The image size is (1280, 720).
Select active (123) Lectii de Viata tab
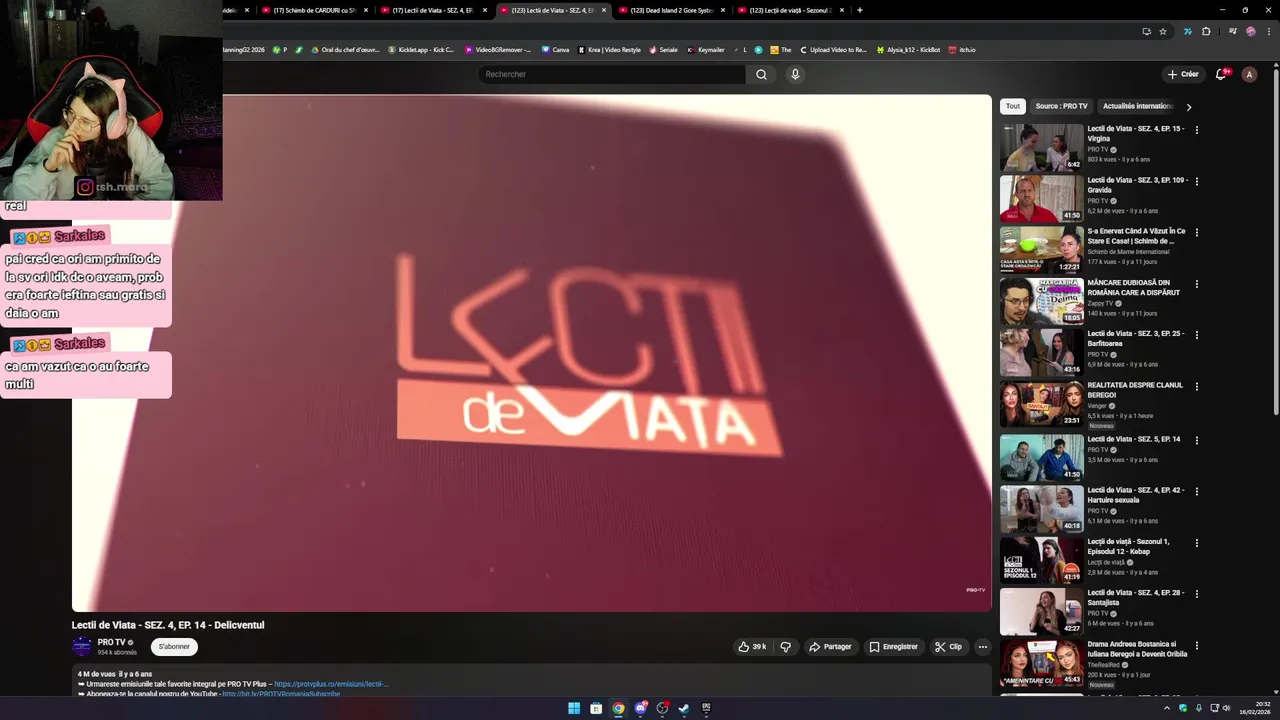pyautogui.click(x=552, y=10)
